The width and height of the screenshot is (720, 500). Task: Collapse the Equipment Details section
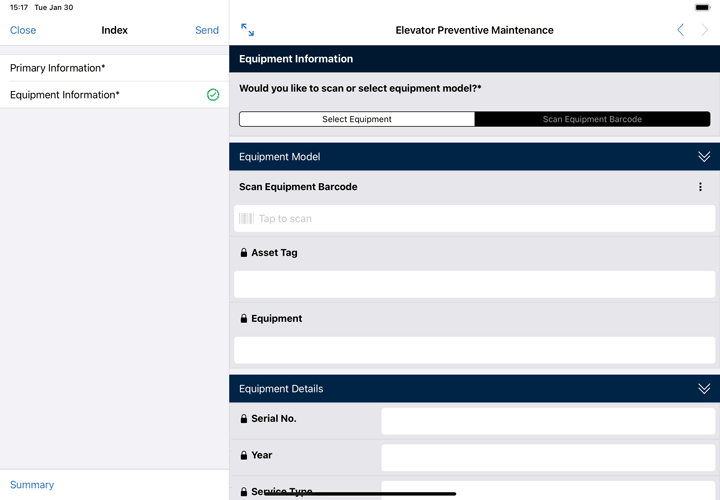704,388
